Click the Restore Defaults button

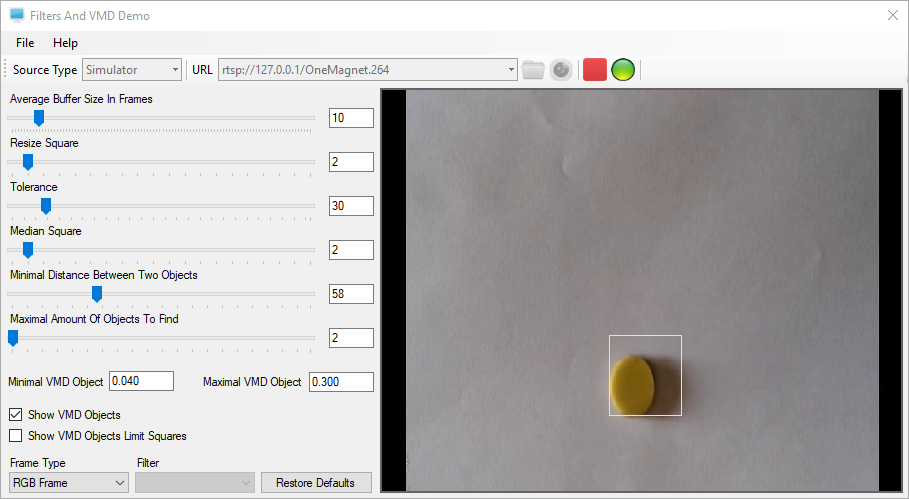(315, 483)
